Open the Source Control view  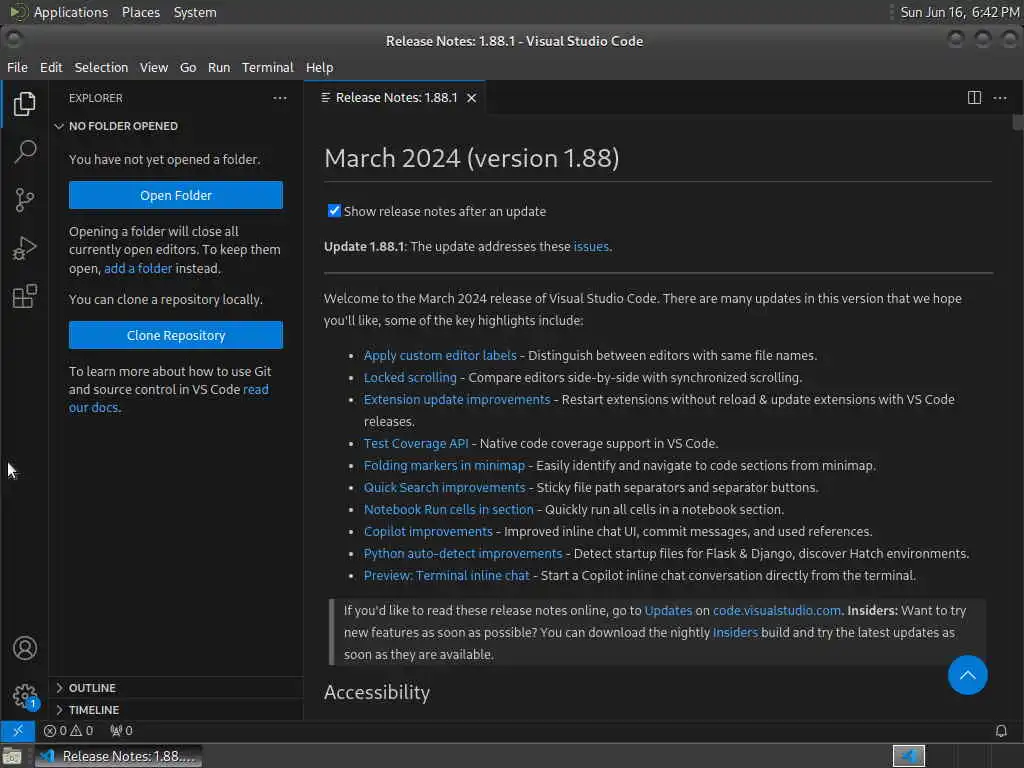[x=24, y=200]
